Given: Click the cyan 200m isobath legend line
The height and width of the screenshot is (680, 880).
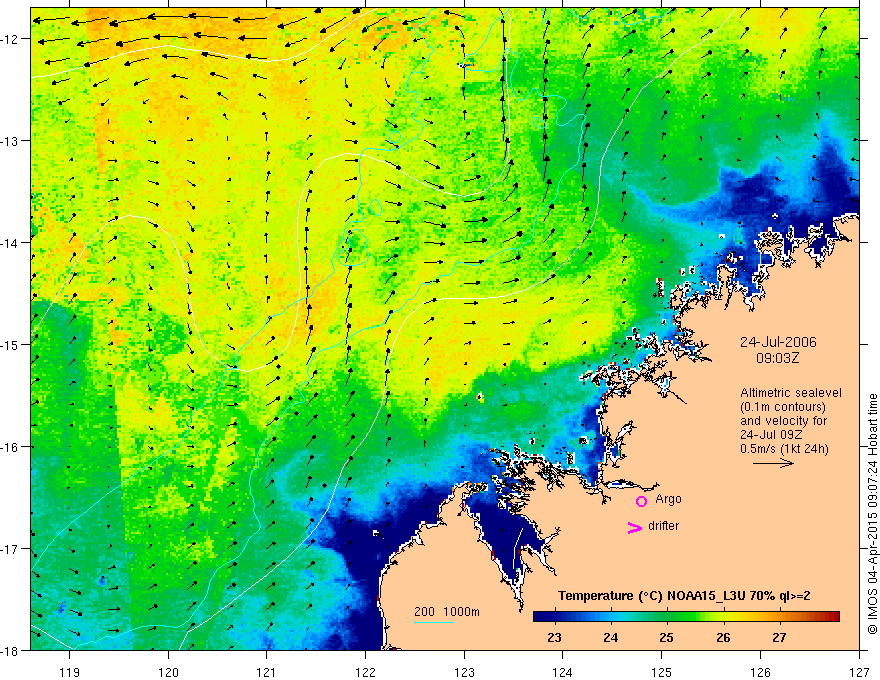Looking at the screenshot, I should coord(434,622).
